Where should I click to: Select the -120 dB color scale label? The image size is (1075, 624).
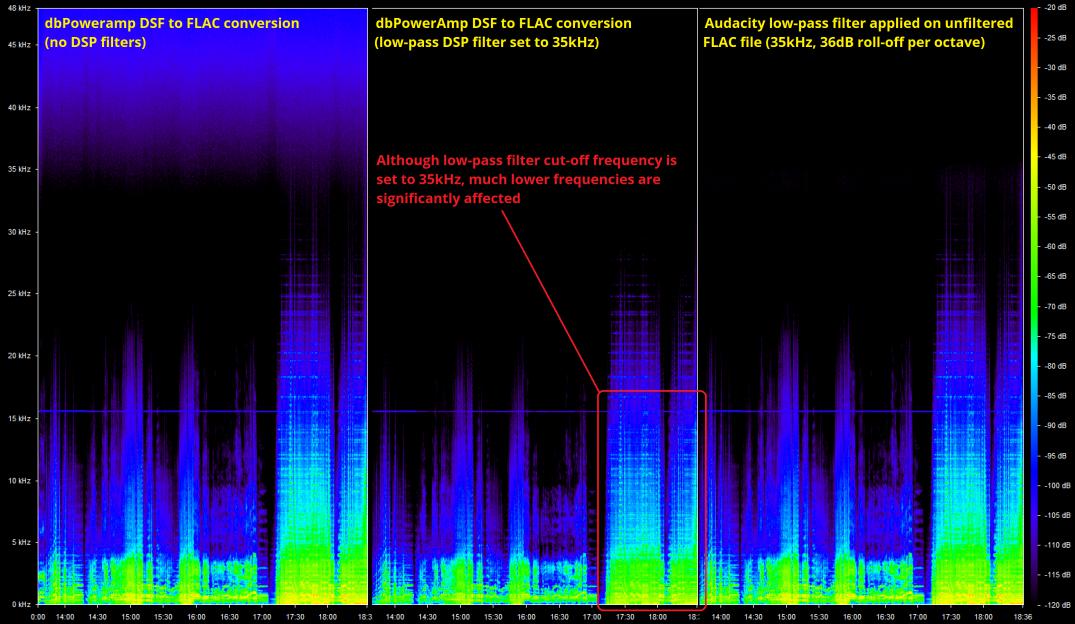1054,605
